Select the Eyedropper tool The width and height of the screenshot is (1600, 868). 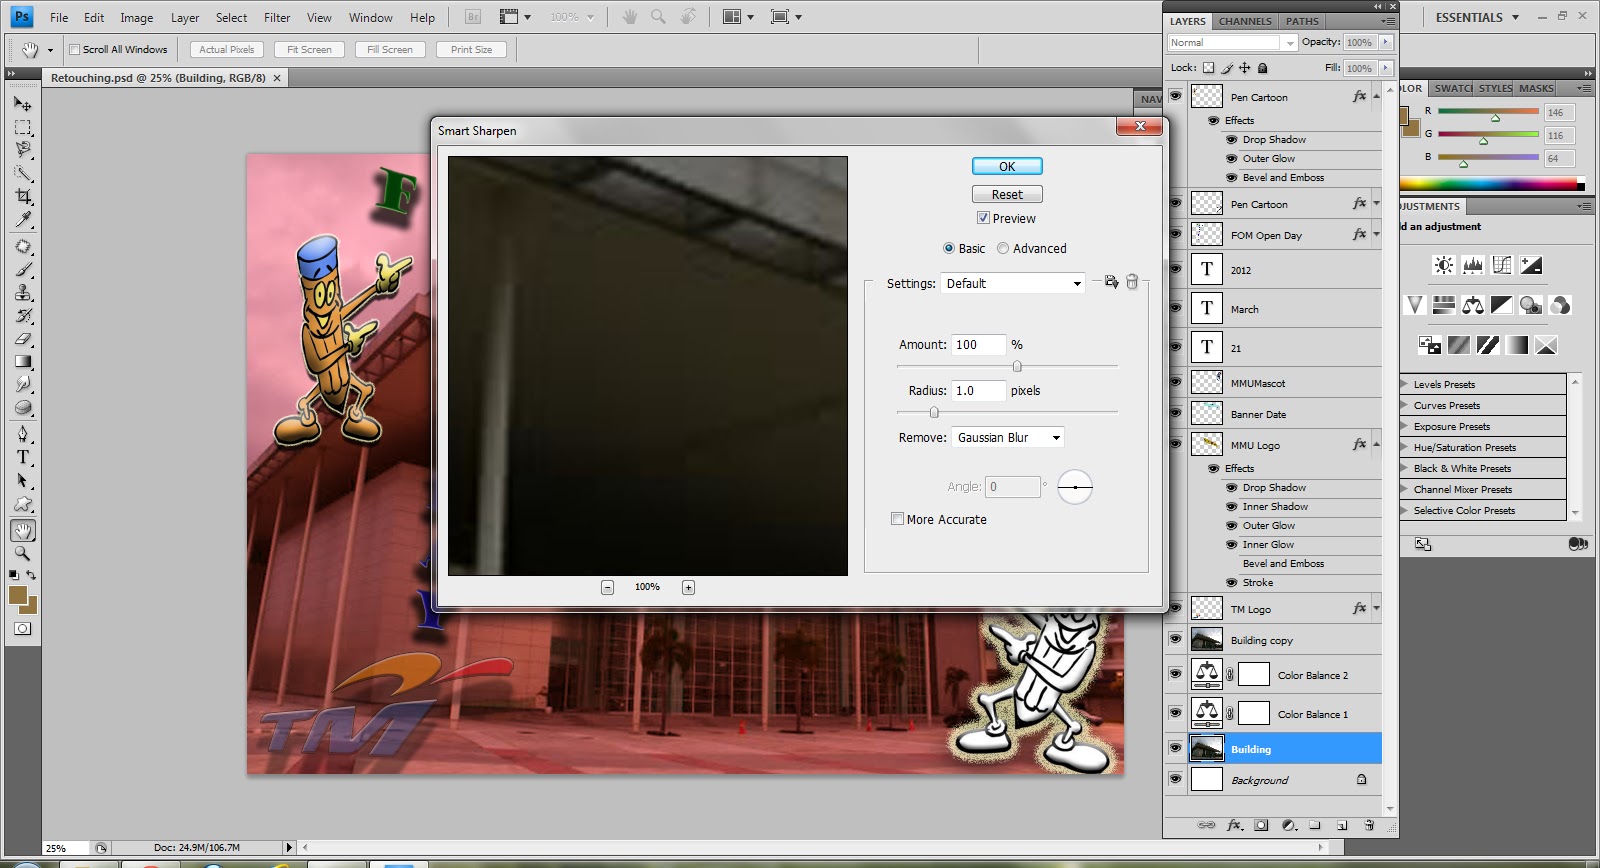click(23, 219)
